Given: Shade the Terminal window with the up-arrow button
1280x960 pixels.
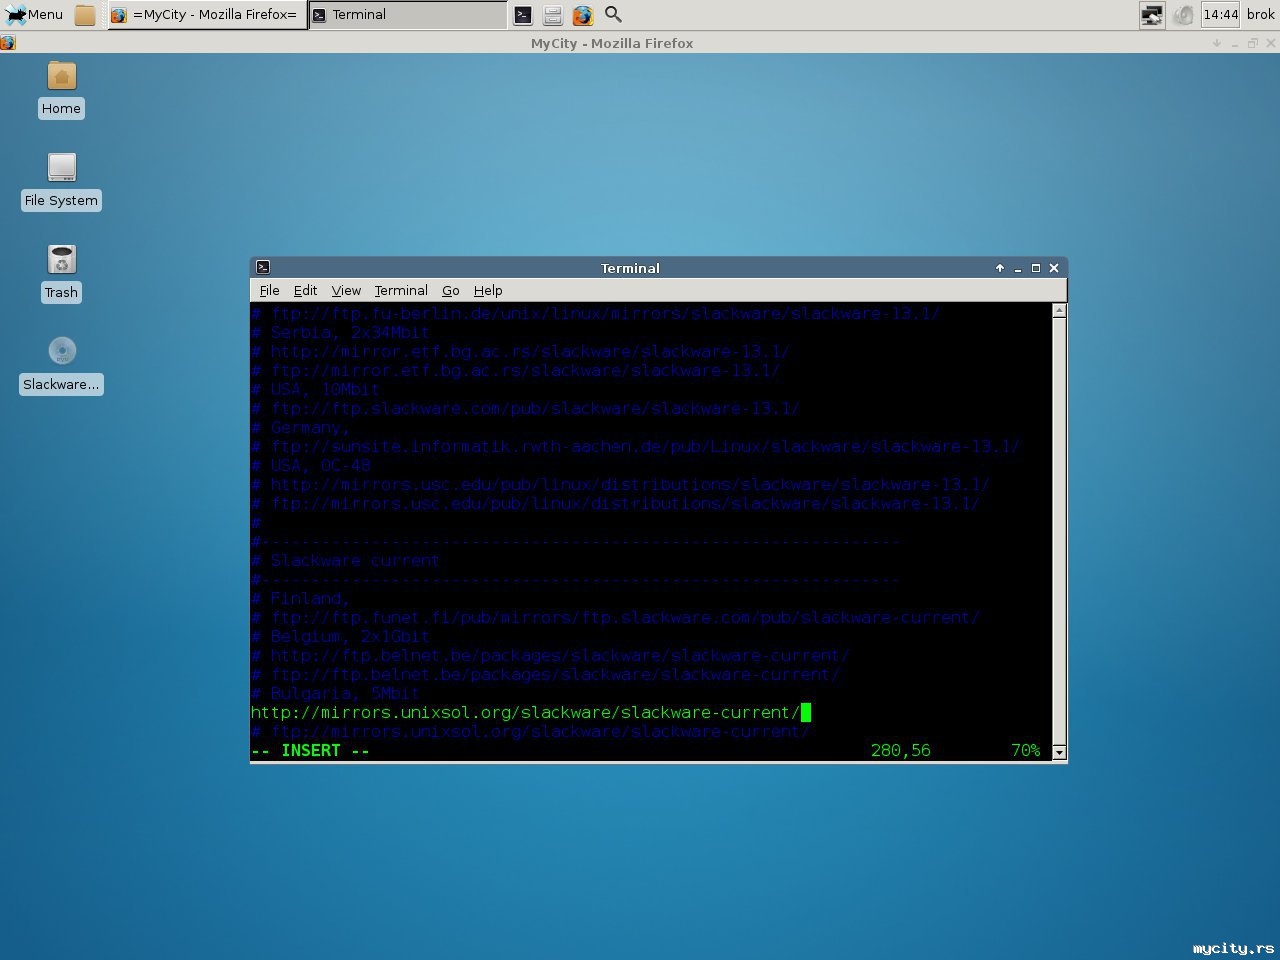Looking at the screenshot, I should pos(999,268).
